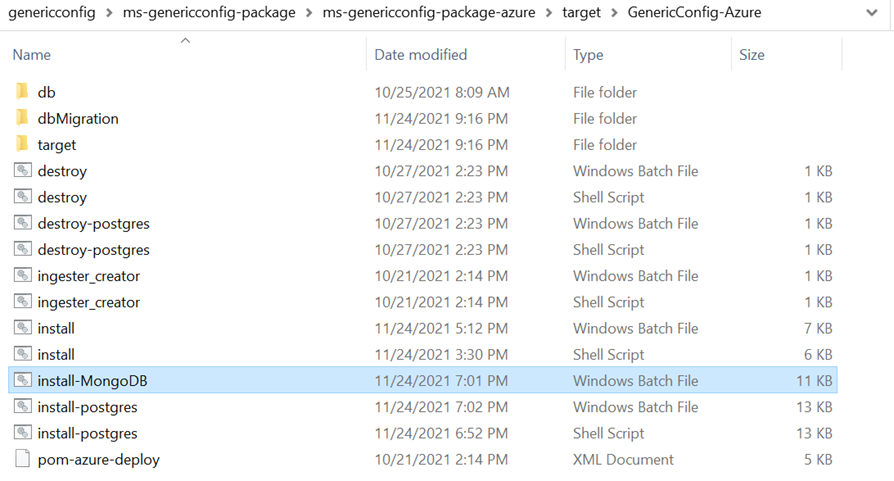Click the pom-azure-deploy XML document icon
This screenshot has height=481, width=894.
(23, 460)
